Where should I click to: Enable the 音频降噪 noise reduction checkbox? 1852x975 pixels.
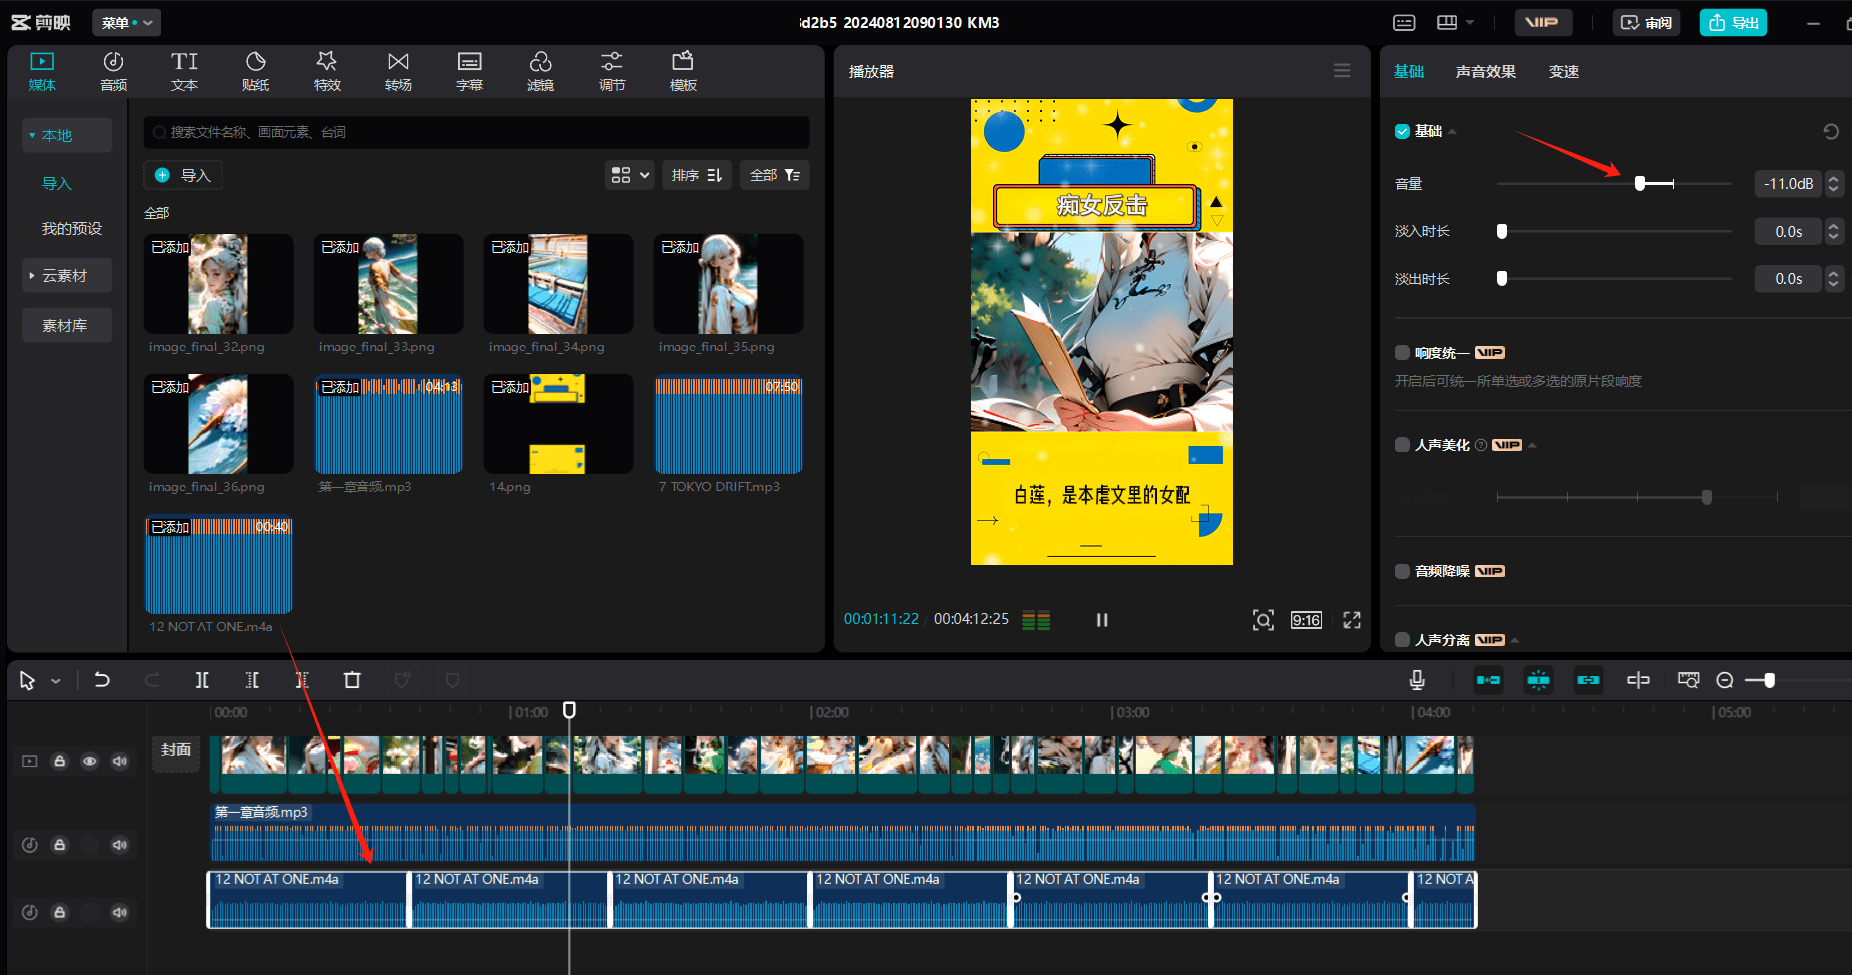[1402, 571]
